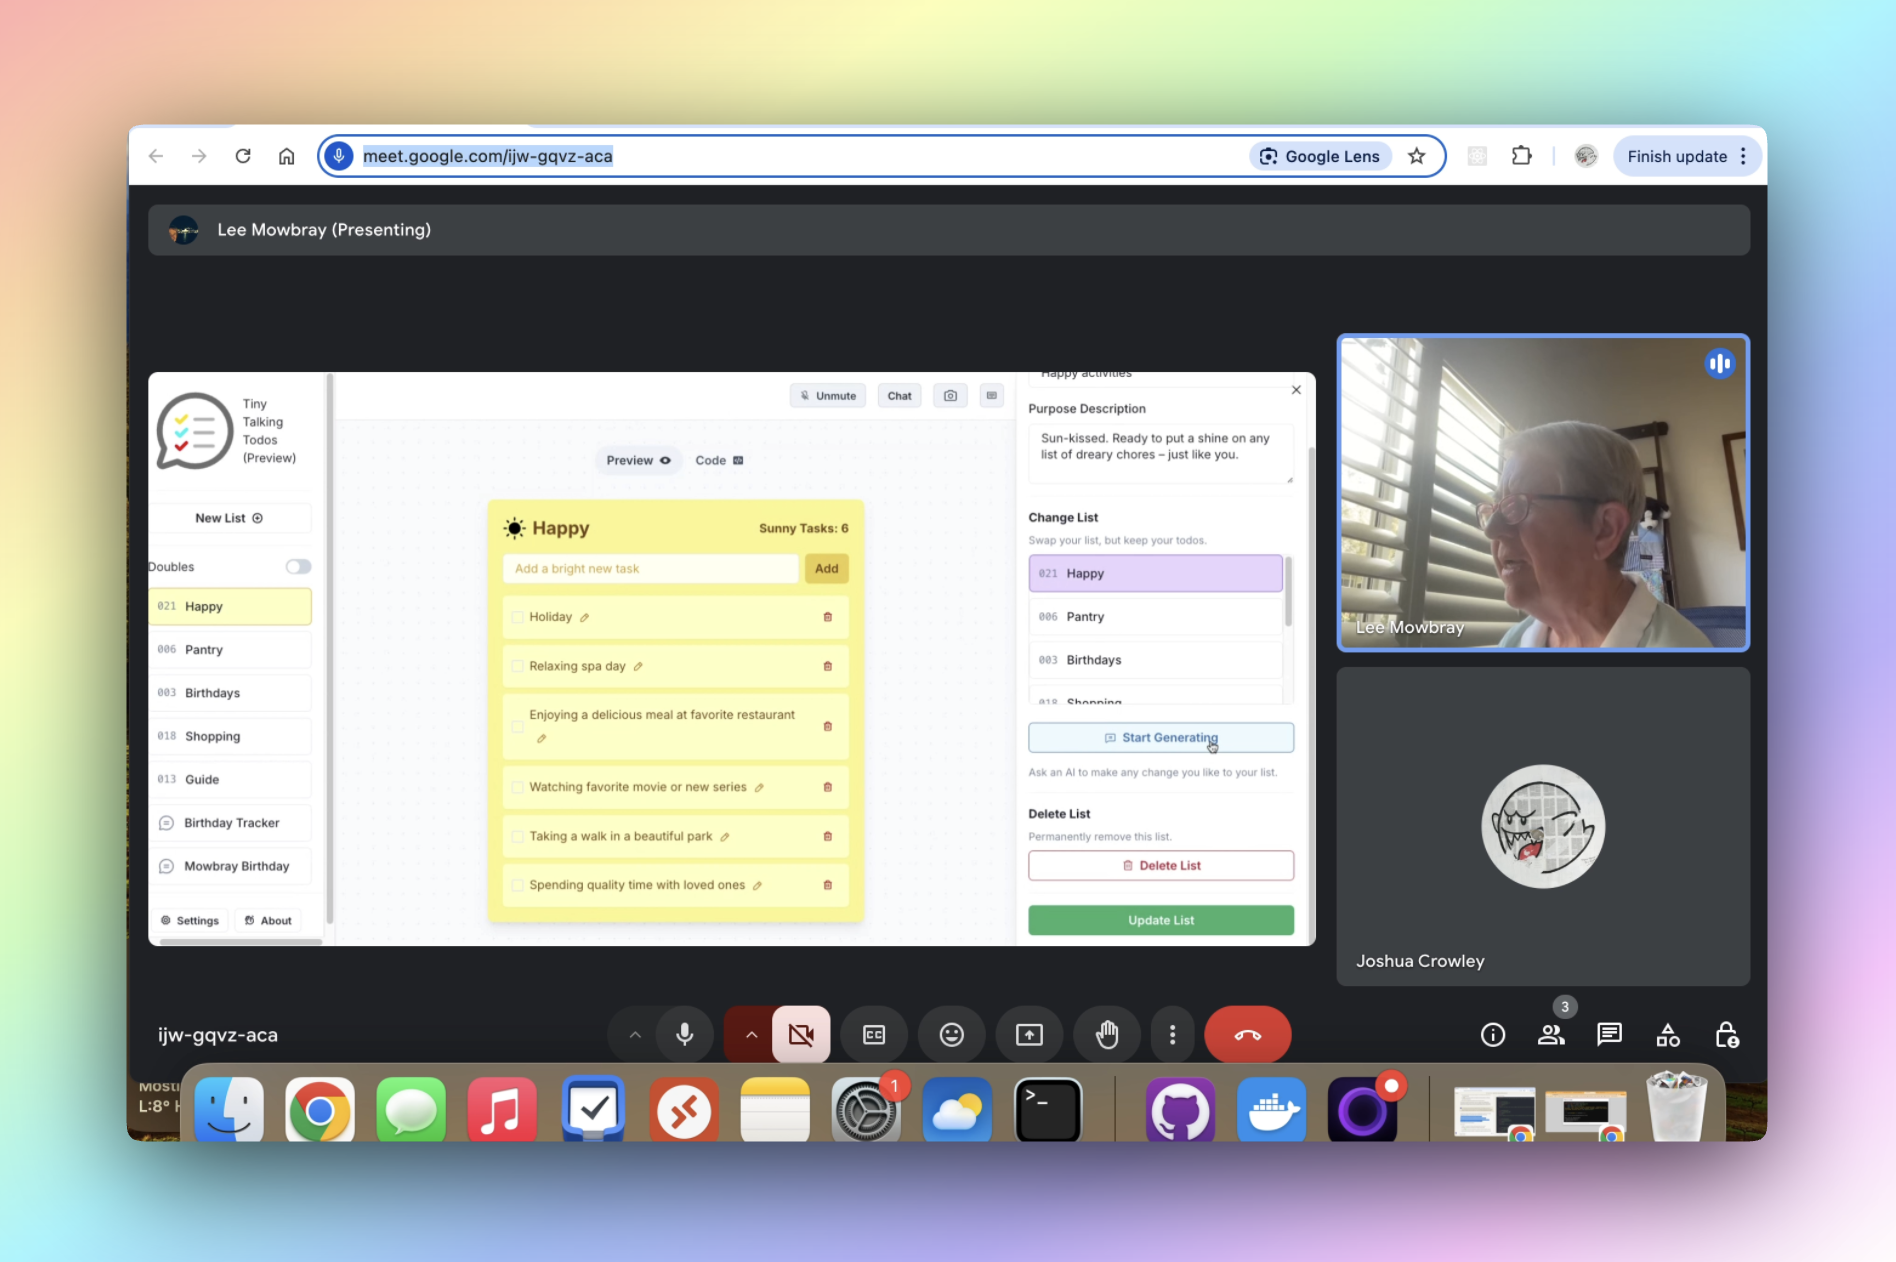Open the emoji reactions panel
Image resolution: width=1896 pixels, height=1262 pixels.
pos(951,1034)
